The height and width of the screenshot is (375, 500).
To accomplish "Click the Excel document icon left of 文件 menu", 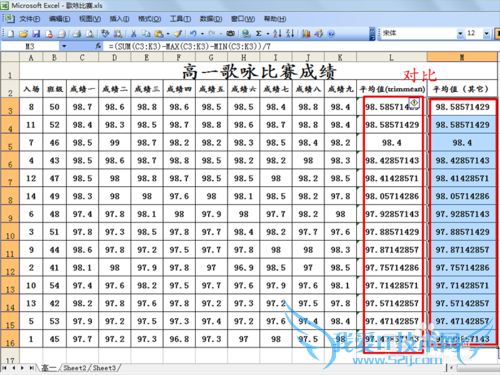I will 9,19.
